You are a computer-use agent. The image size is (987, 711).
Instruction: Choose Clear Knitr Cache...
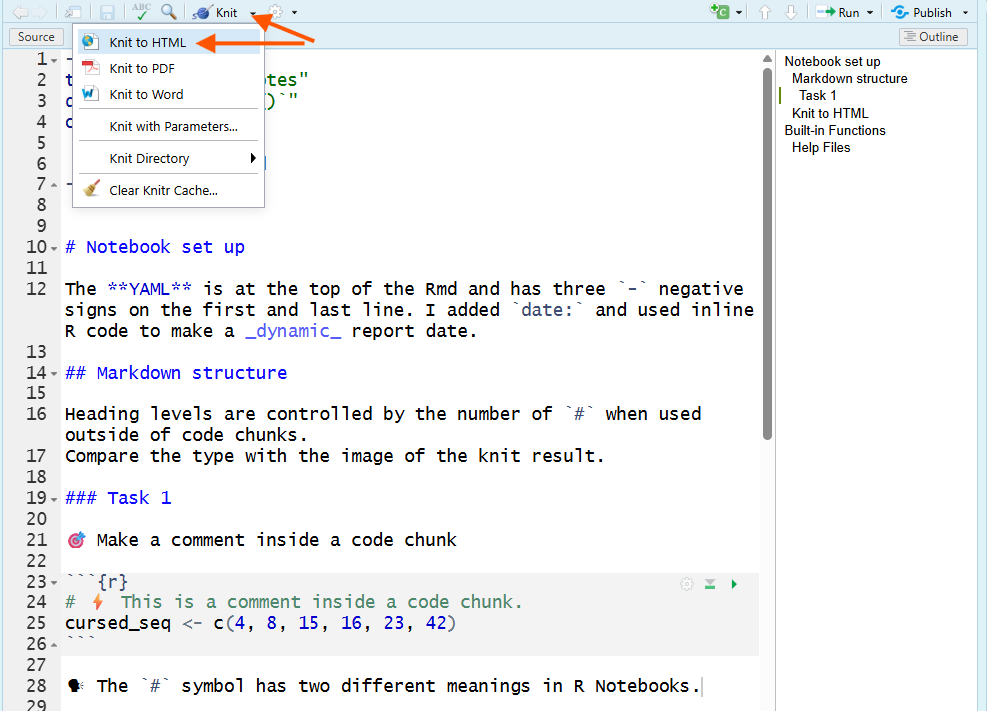click(168, 190)
